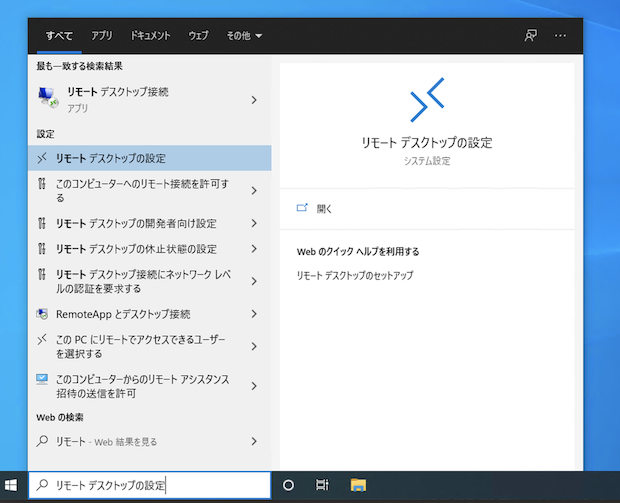Expand arrow for この PC にリモートでアクセスできるユーザー
The image size is (620, 503).
(254, 346)
